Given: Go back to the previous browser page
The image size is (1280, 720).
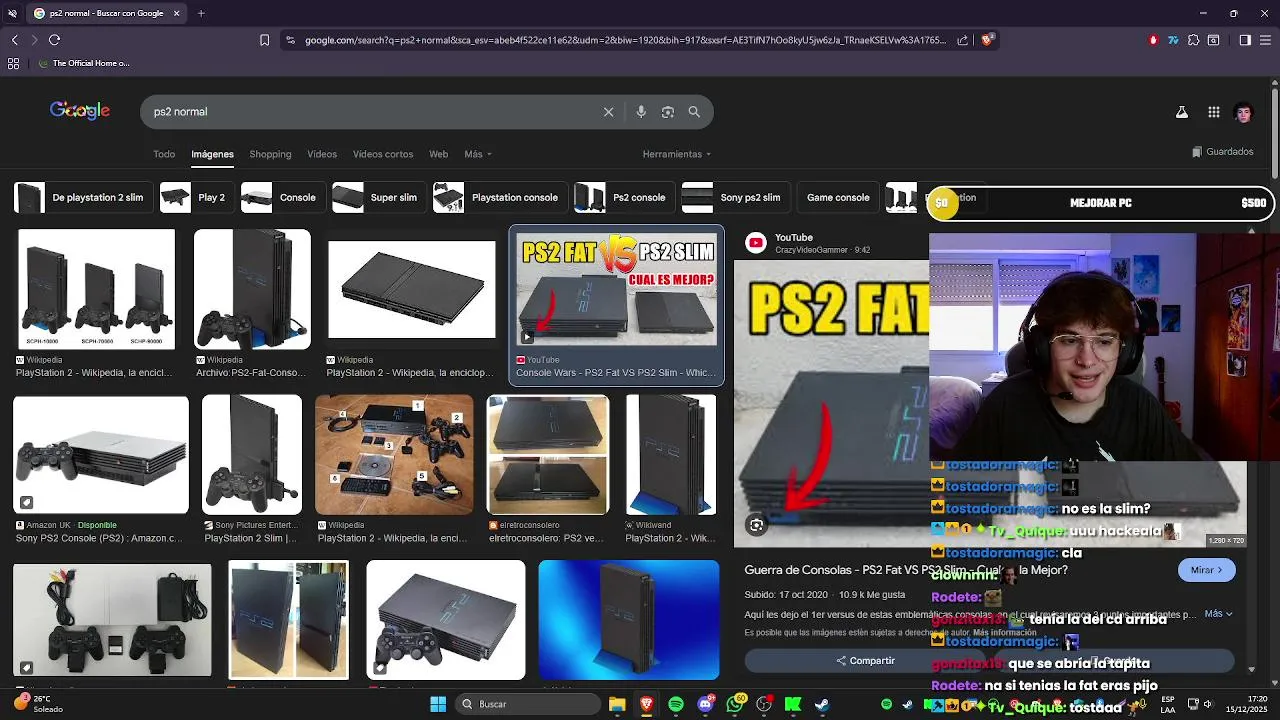Looking at the screenshot, I should tap(14, 40).
